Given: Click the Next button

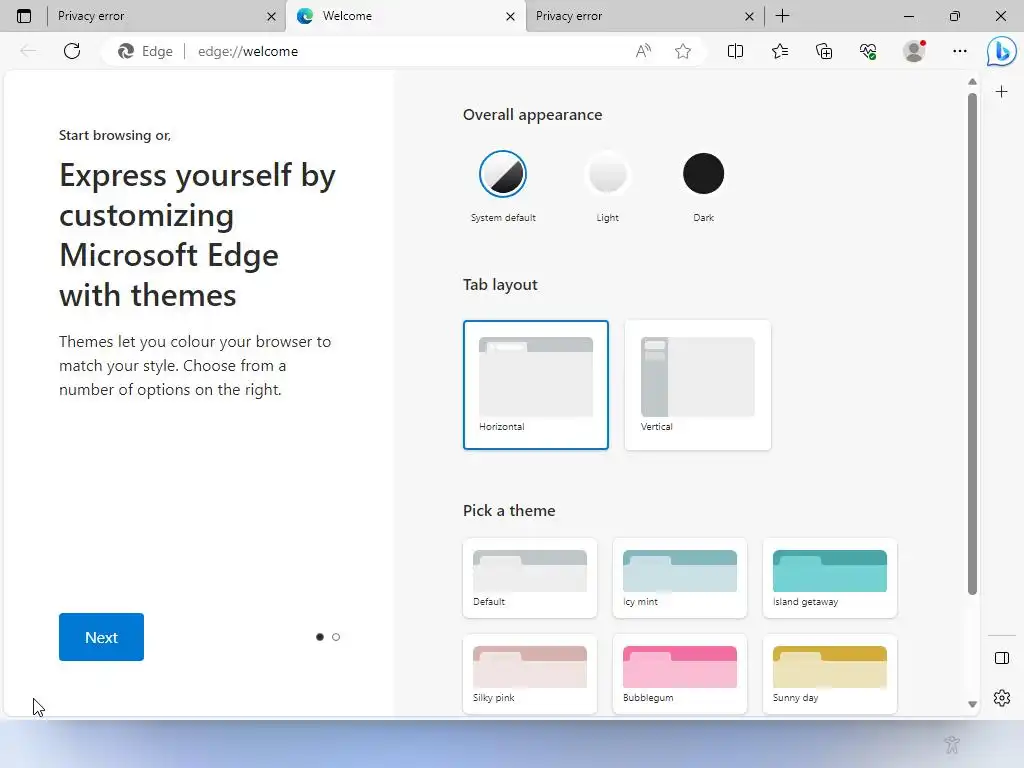Looking at the screenshot, I should tap(101, 637).
